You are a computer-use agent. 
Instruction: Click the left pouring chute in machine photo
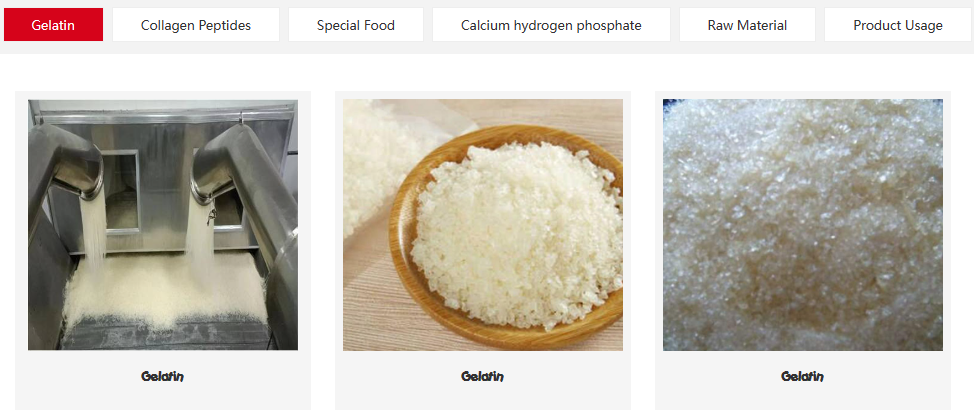point(78,163)
